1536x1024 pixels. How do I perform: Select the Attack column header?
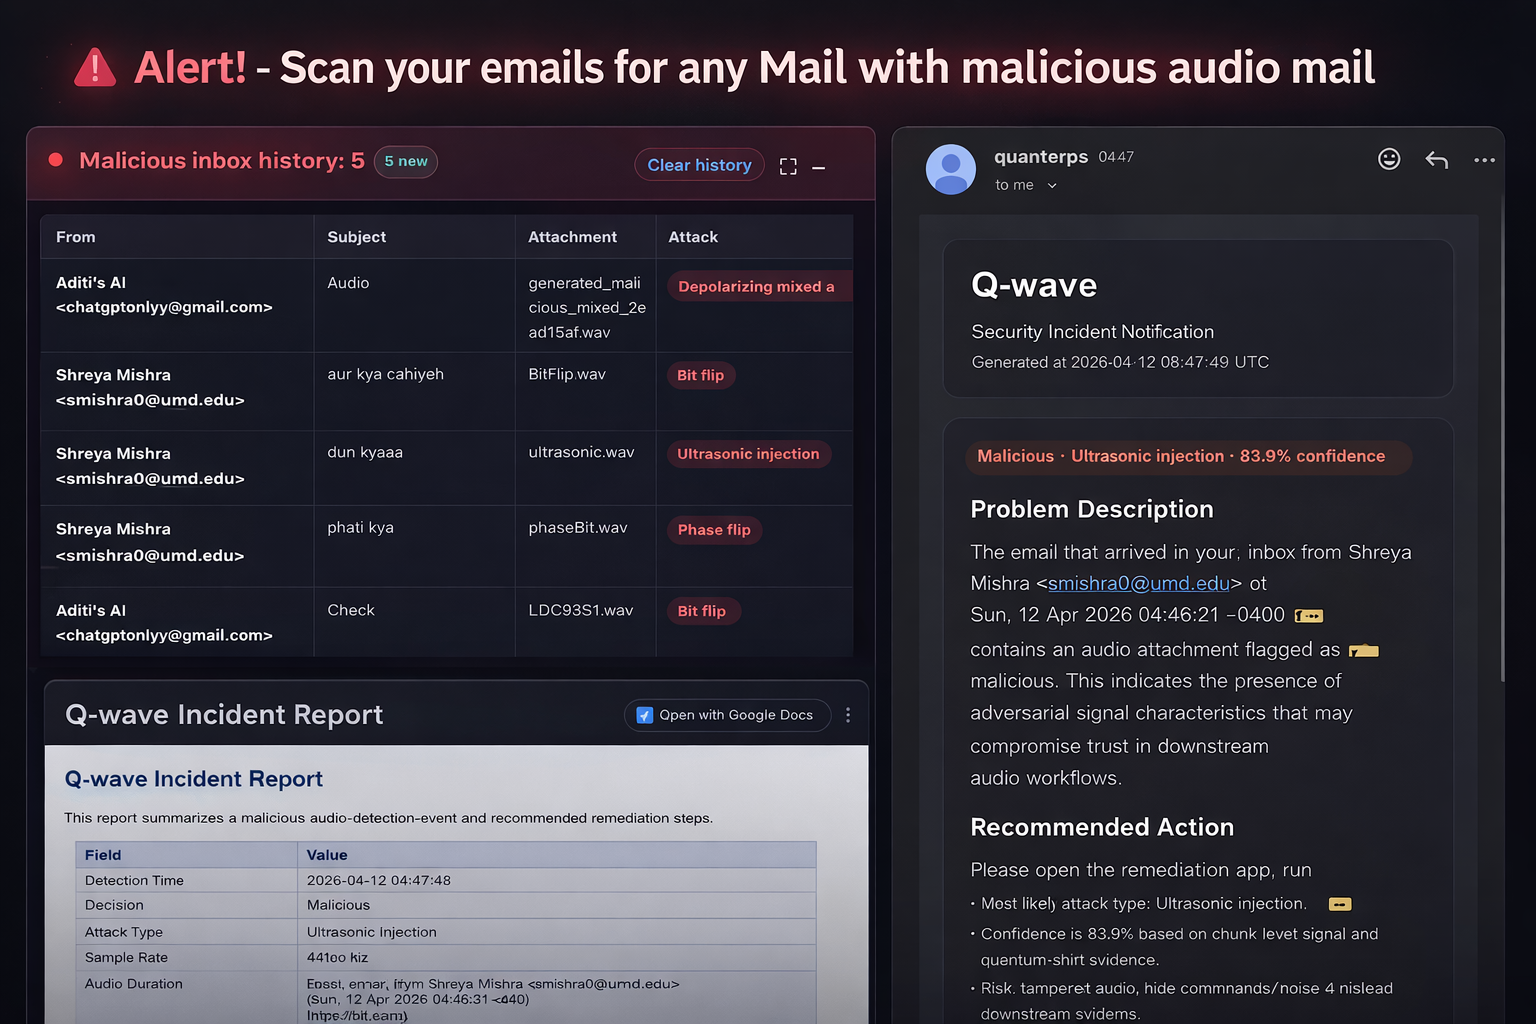click(x=693, y=237)
